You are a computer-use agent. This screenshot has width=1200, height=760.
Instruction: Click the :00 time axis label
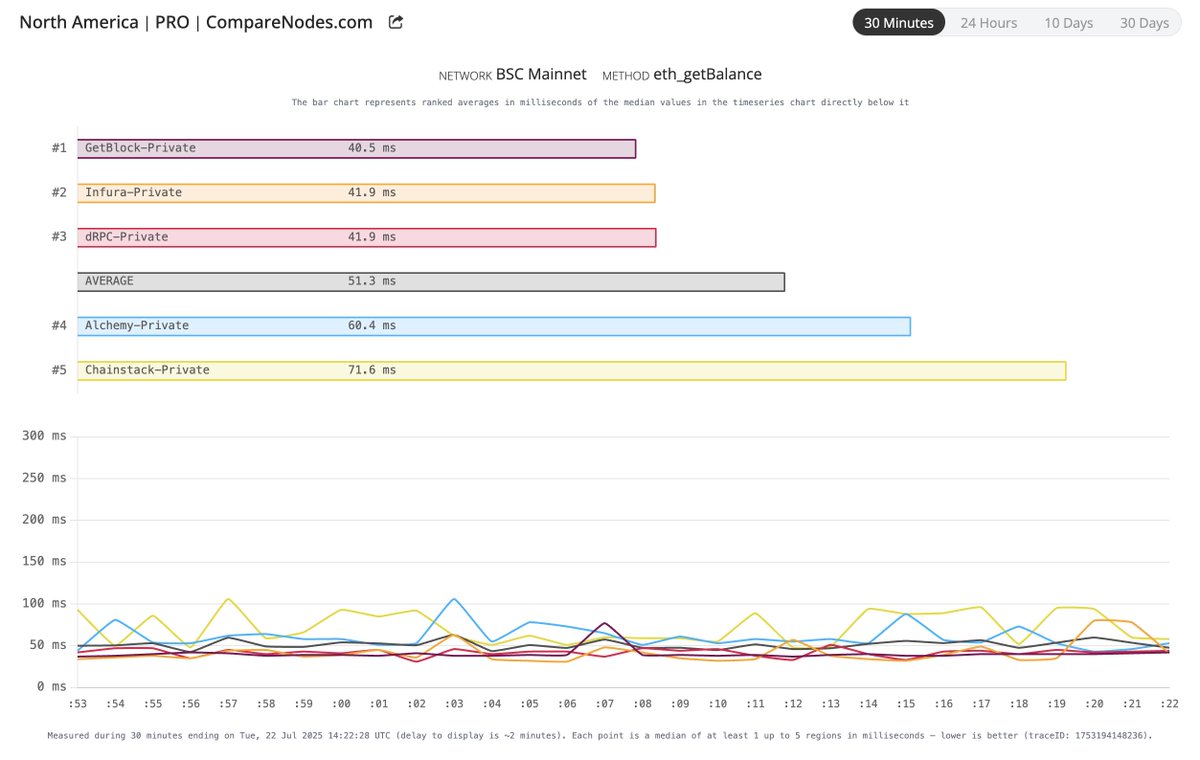(341, 704)
